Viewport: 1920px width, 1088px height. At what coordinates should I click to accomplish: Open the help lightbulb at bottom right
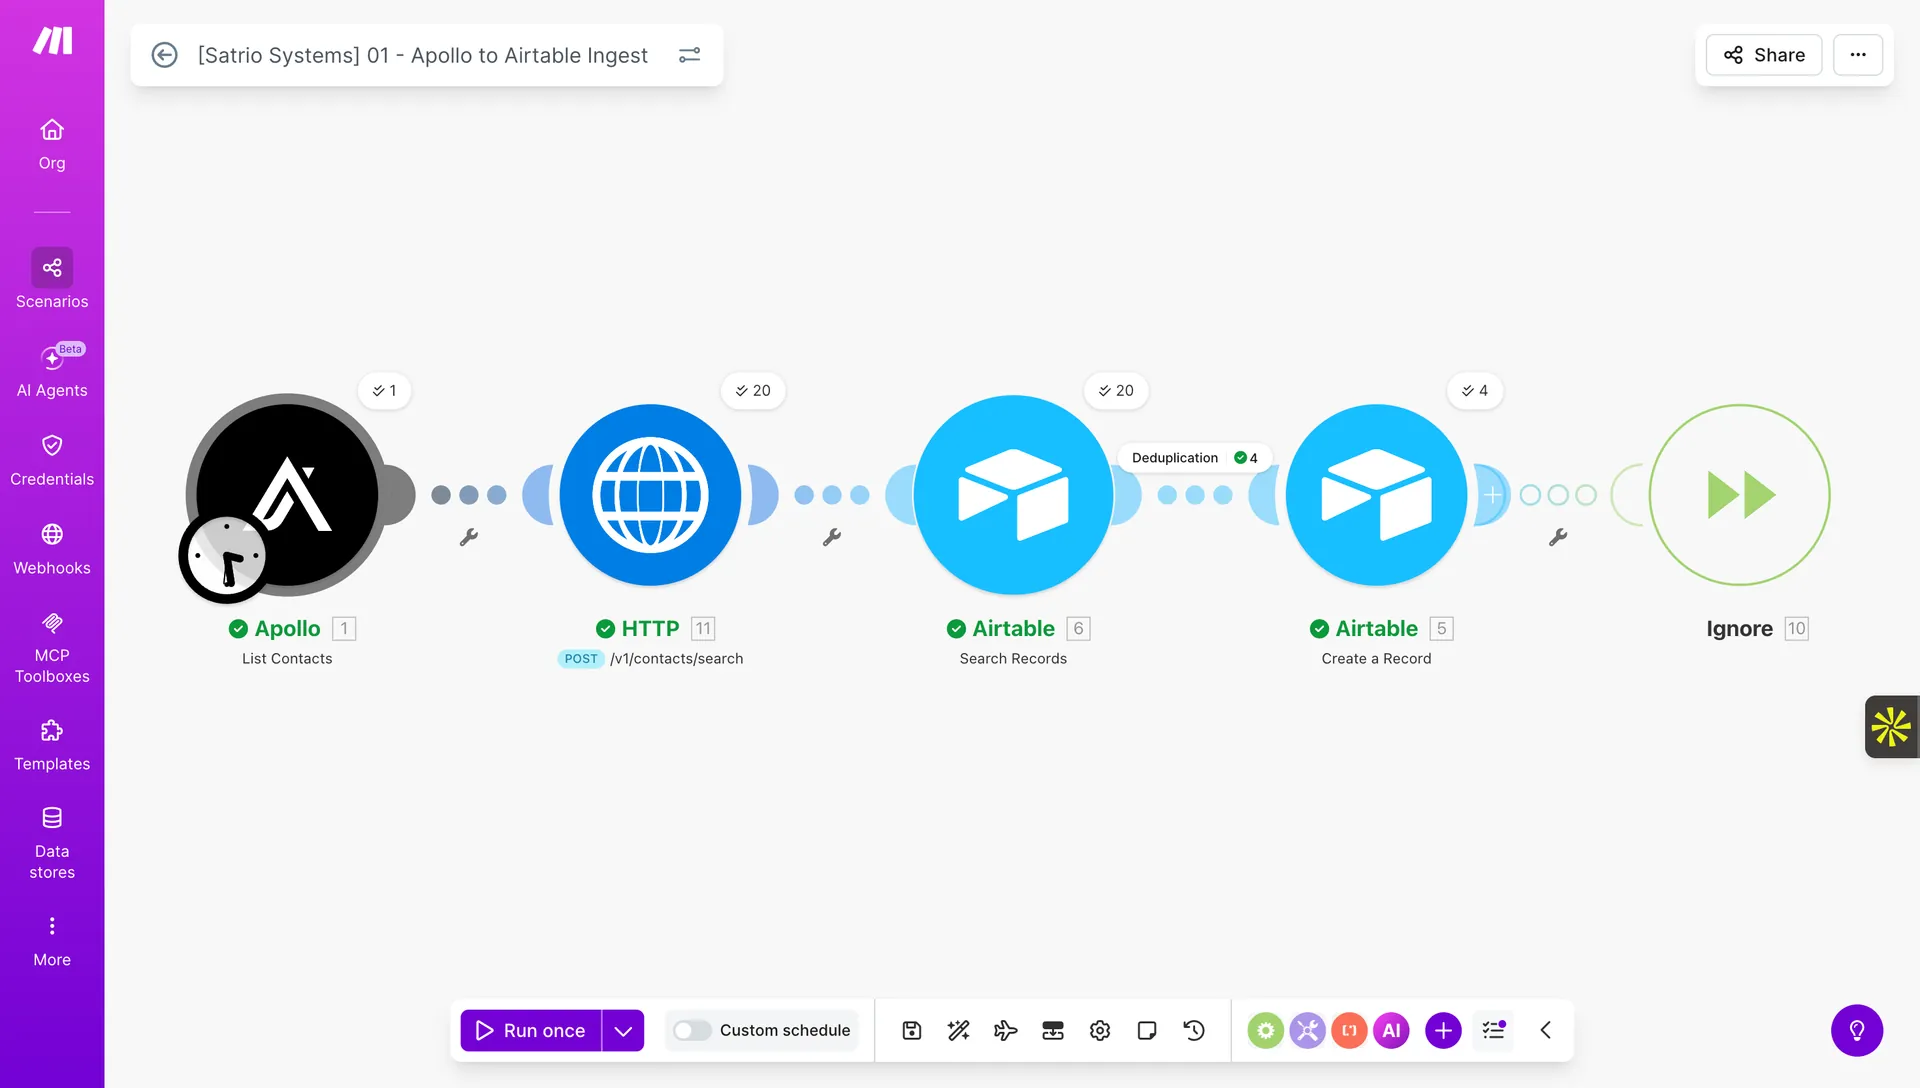1857,1030
